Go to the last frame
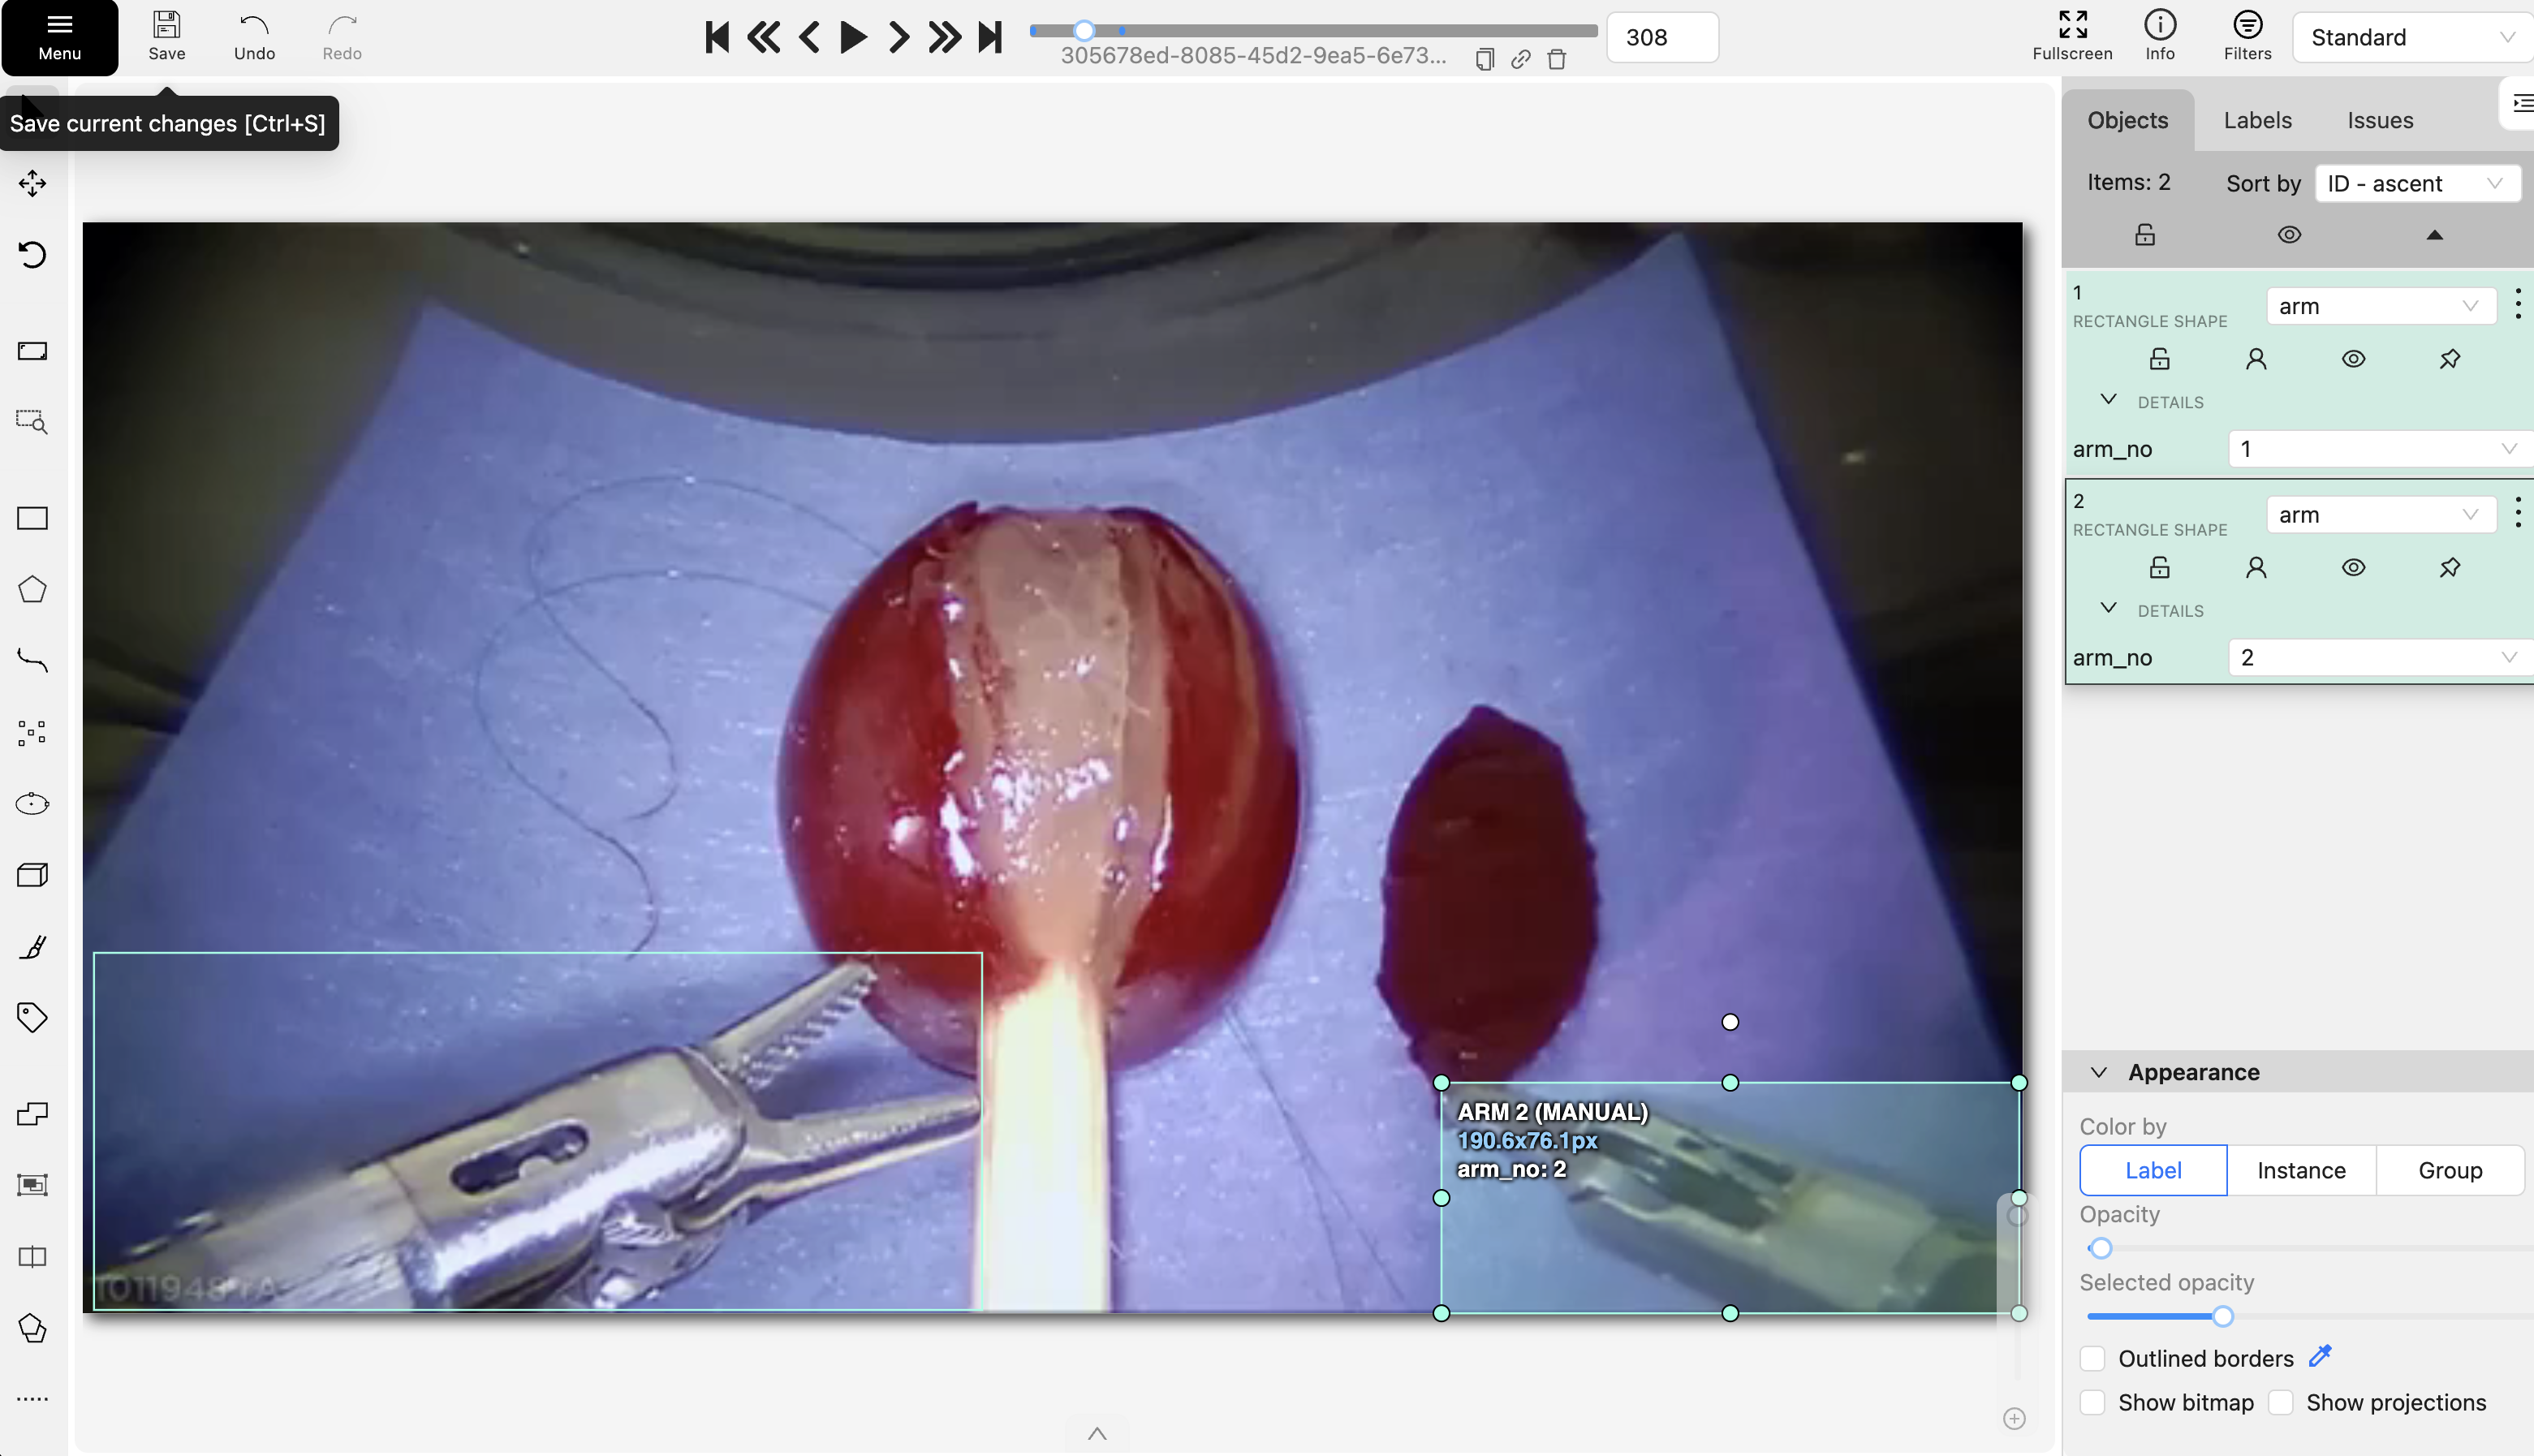The height and width of the screenshot is (1456, 2534). (x=990, y=37)
